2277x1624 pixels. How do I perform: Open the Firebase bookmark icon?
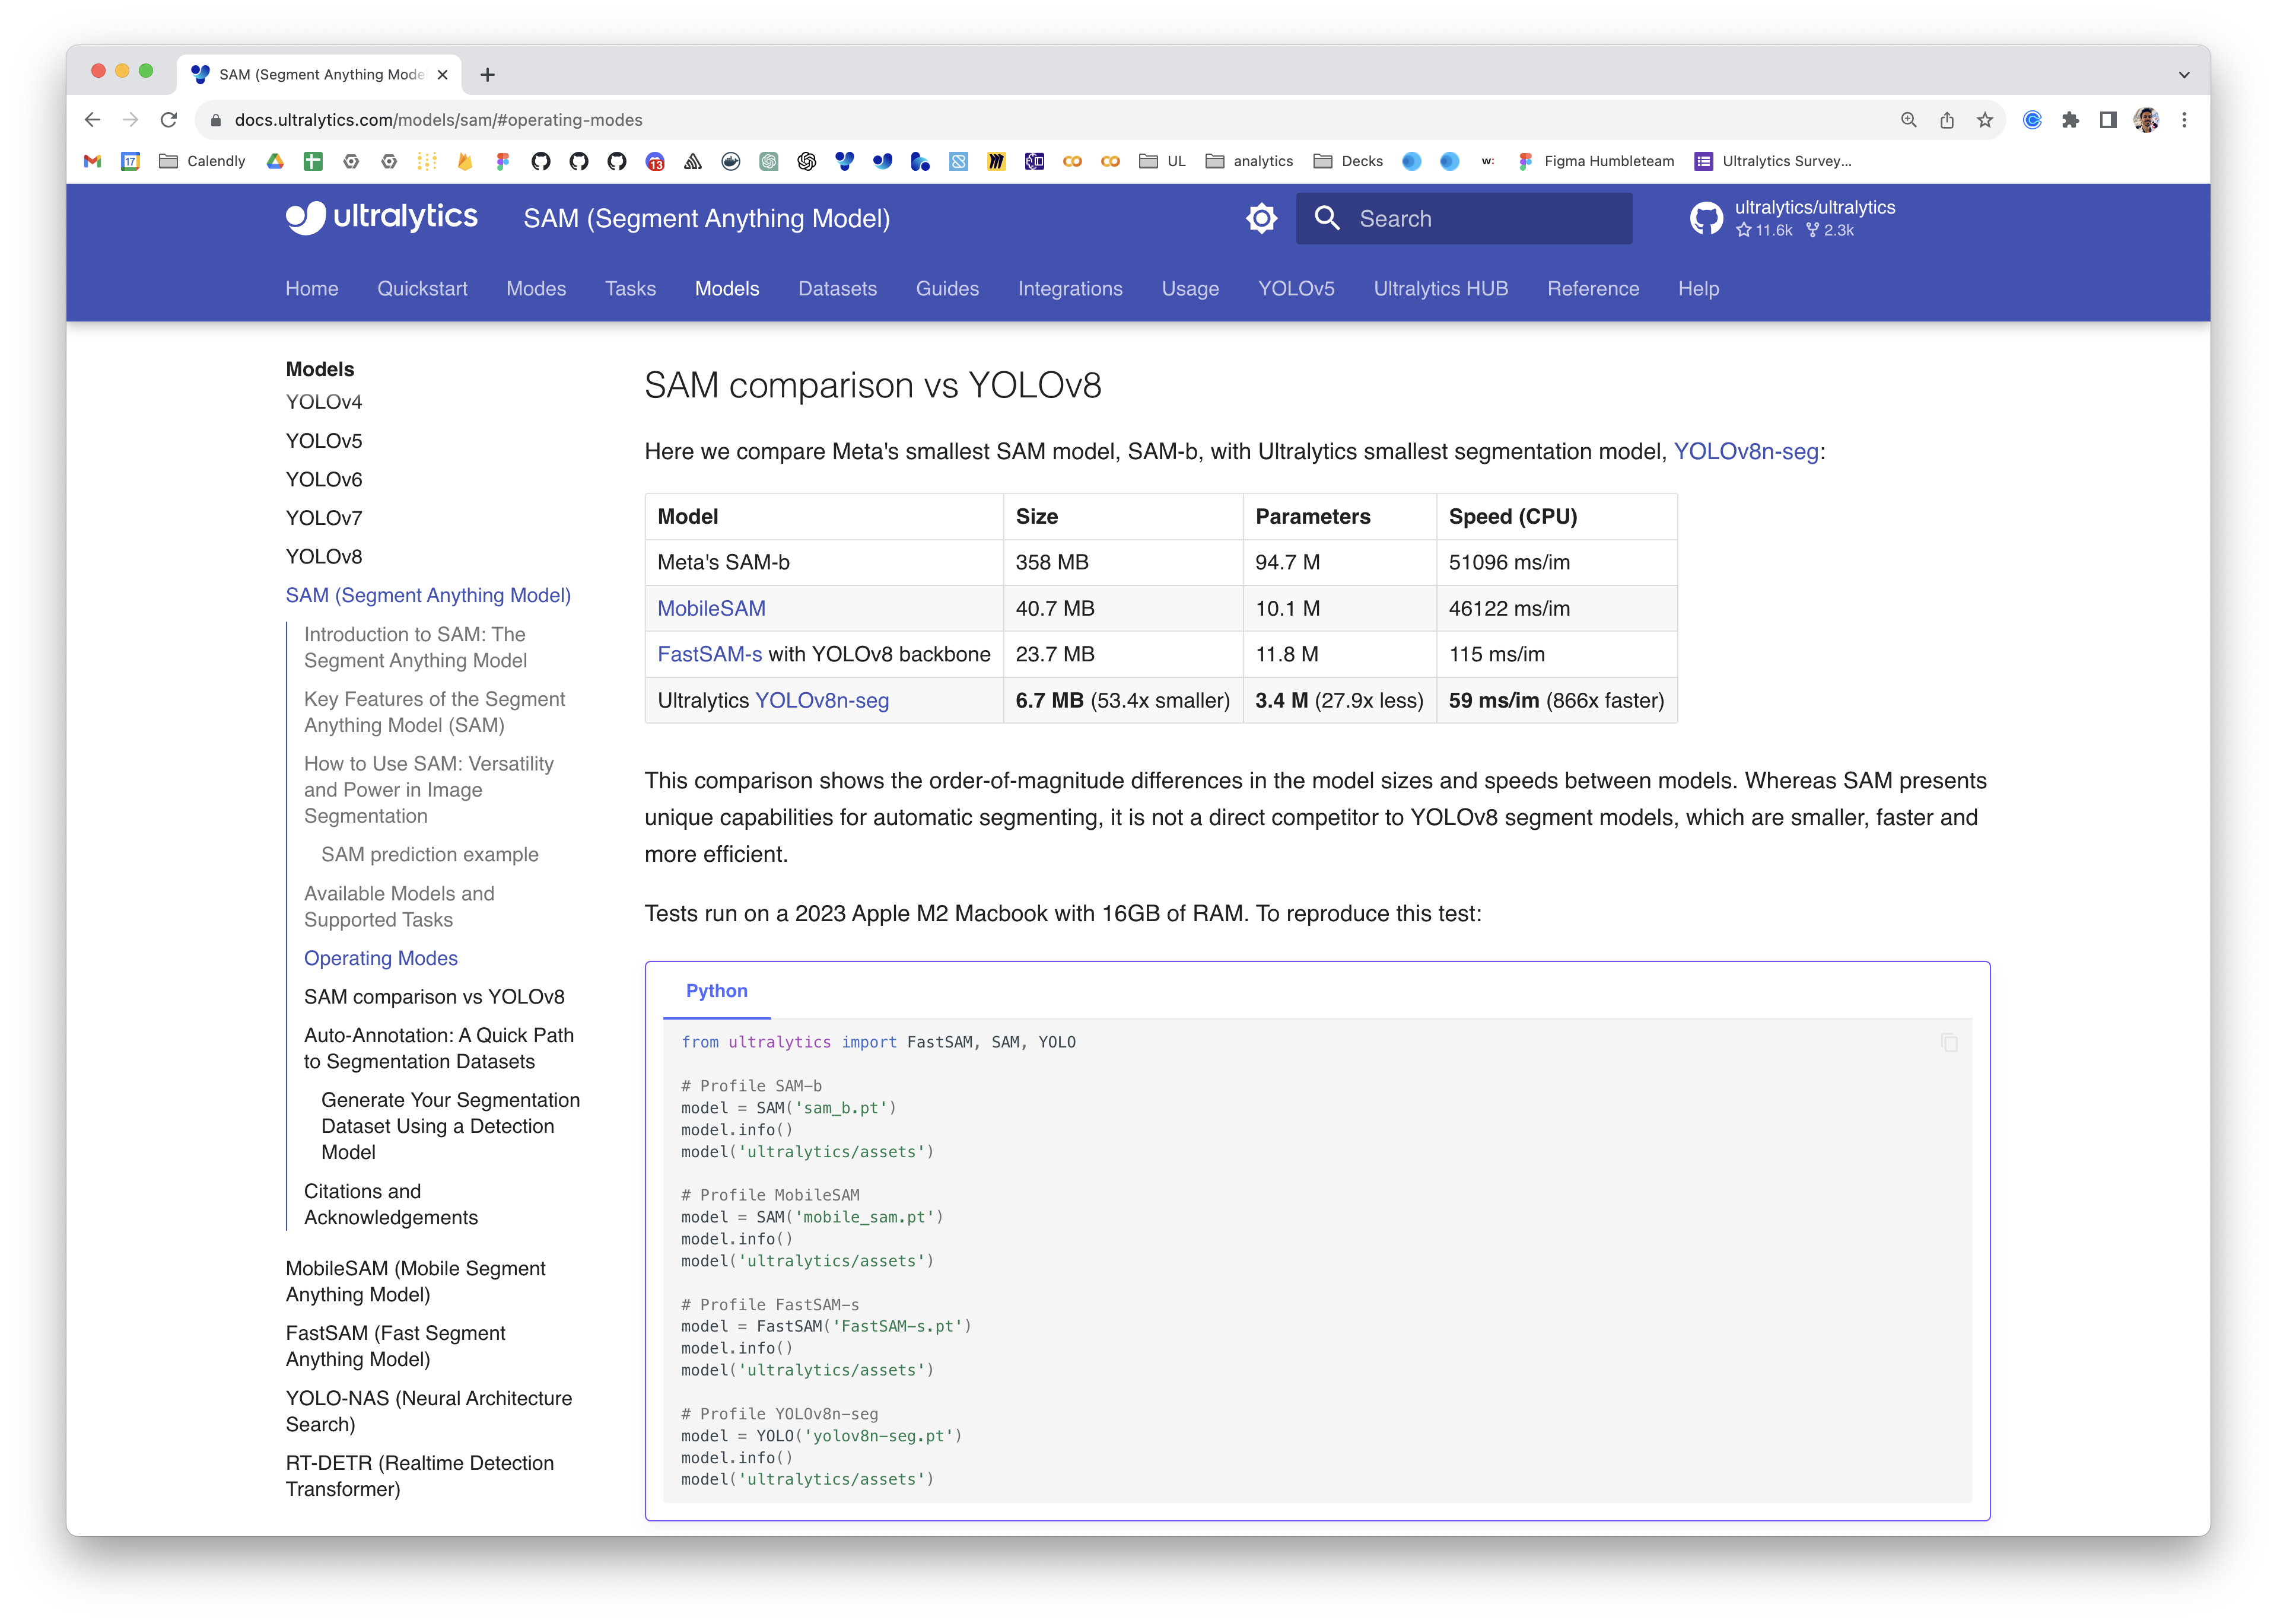(464, 161)
